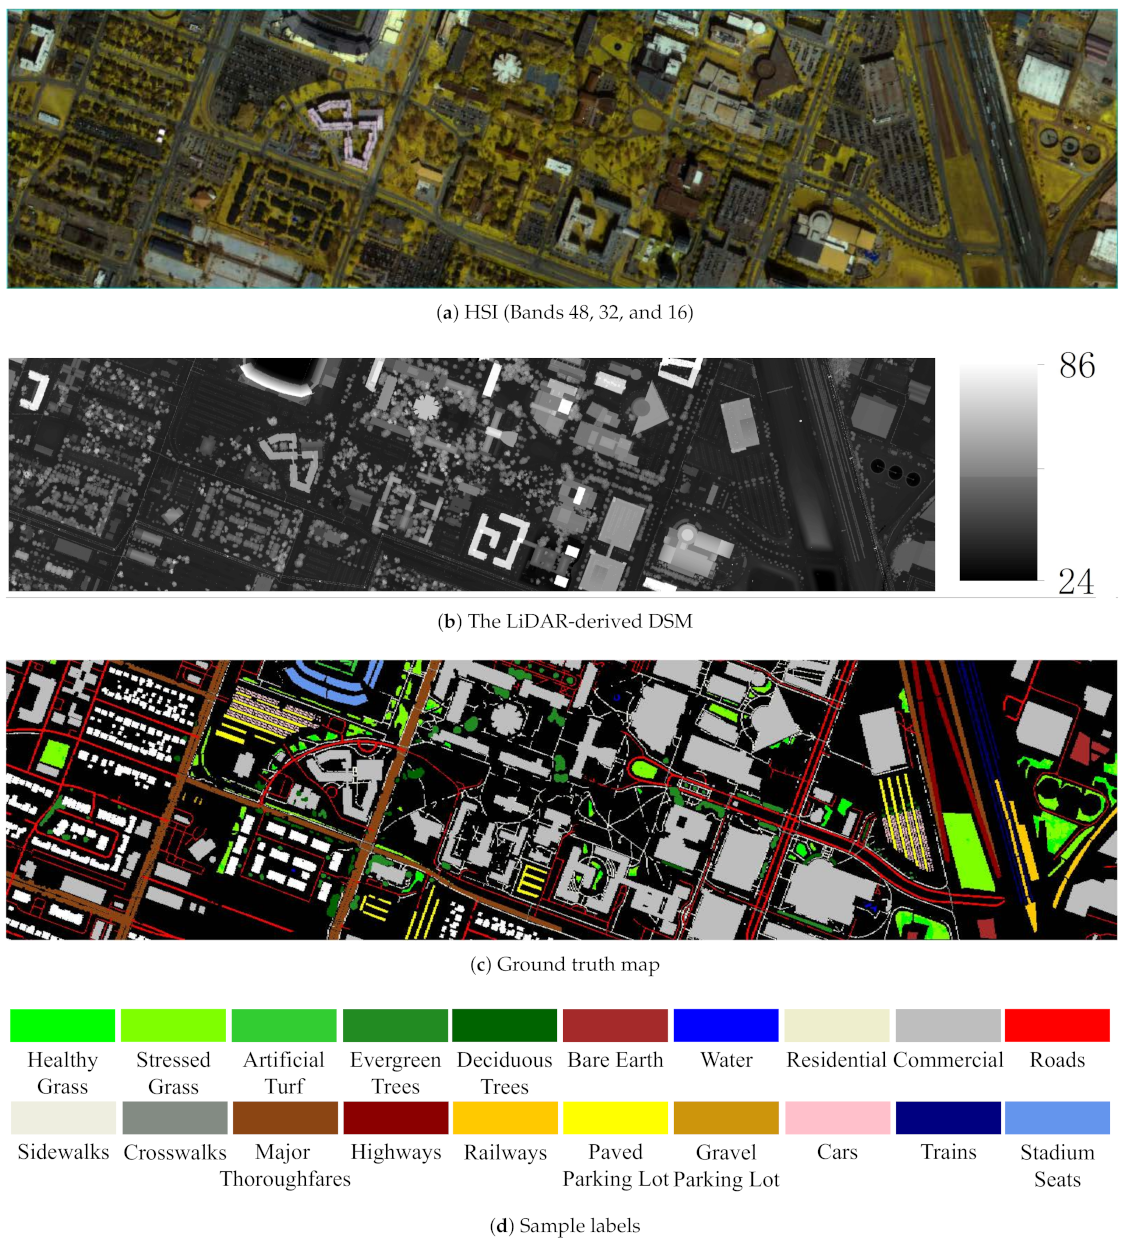Image resolution: width=1125 pixels, height=1245 pixels.
Task: Select the Crosswalks legend chip
Action: click(173, 1117)
